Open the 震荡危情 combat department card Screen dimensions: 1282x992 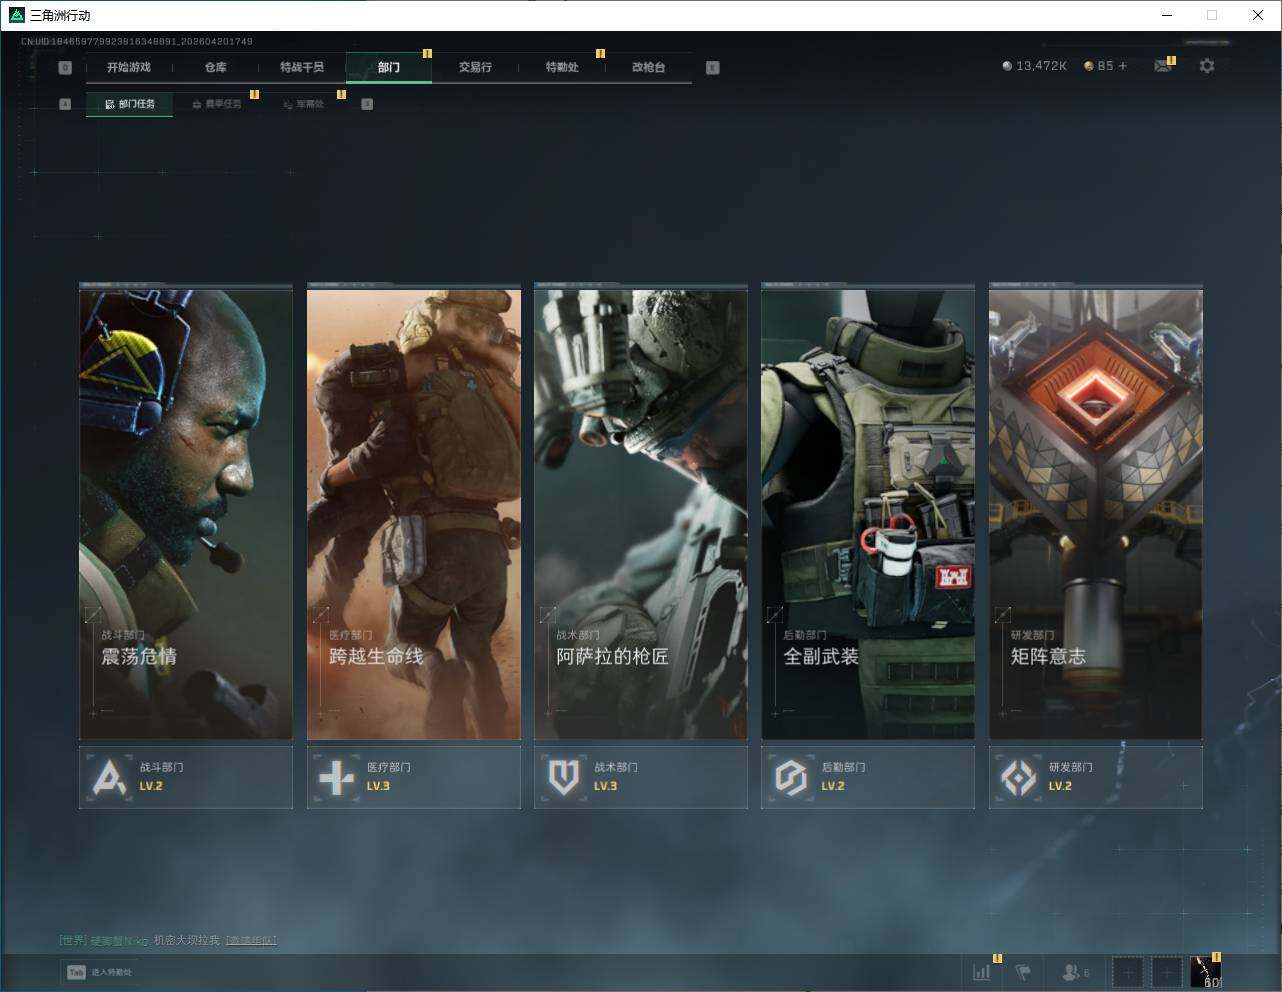point(186,512)
